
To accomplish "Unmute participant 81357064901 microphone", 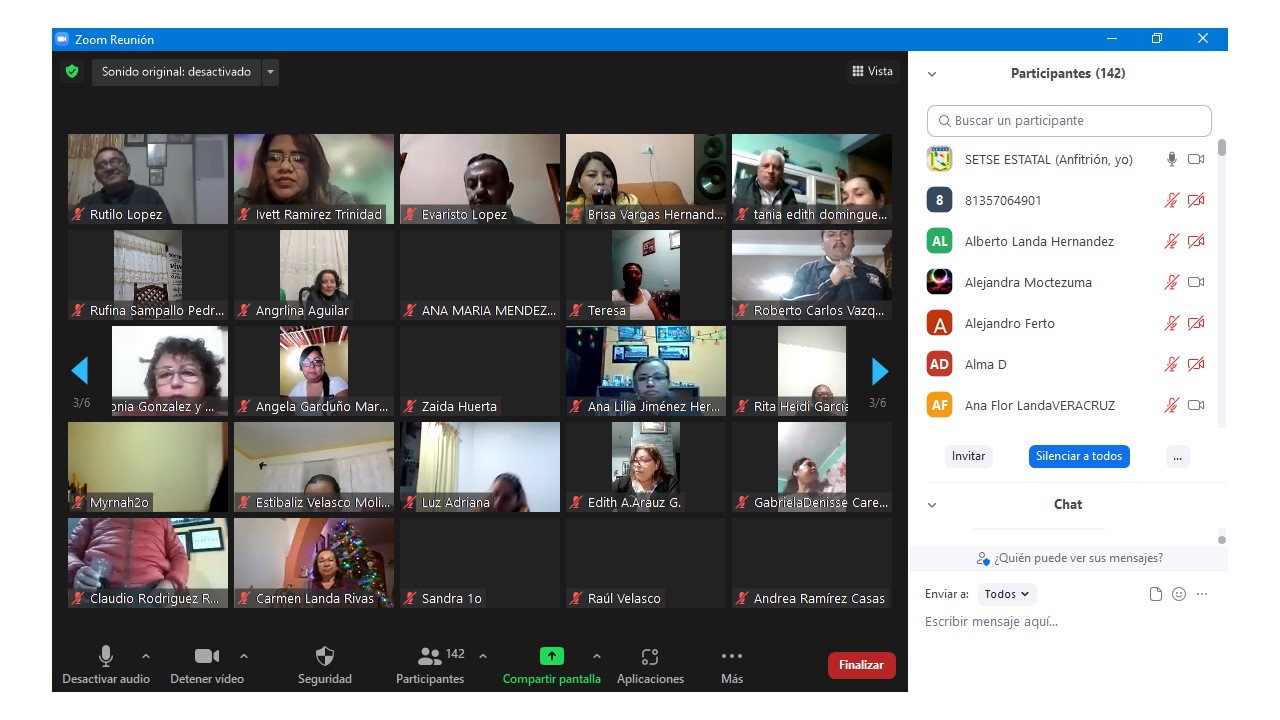I will tap(1172, 200).
